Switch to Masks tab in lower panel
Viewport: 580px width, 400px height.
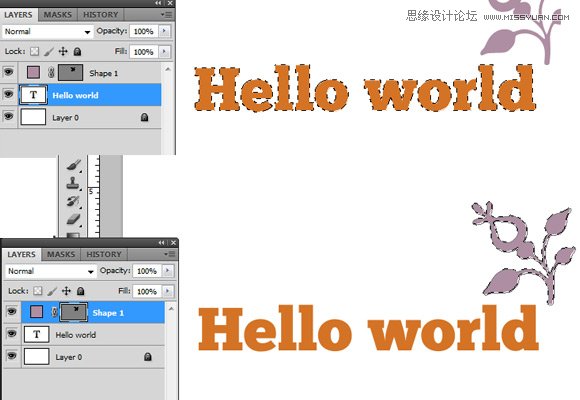(x=61, y=255)
